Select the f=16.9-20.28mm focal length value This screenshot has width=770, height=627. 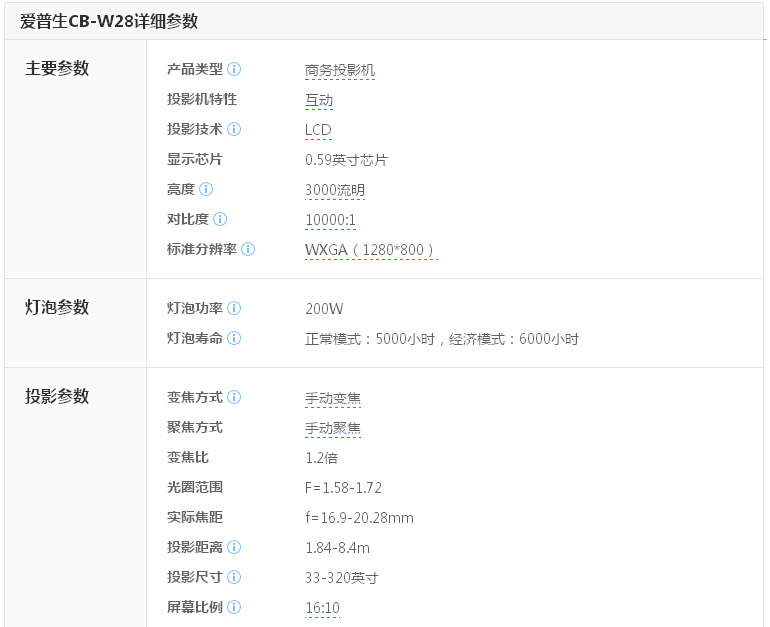359,518
